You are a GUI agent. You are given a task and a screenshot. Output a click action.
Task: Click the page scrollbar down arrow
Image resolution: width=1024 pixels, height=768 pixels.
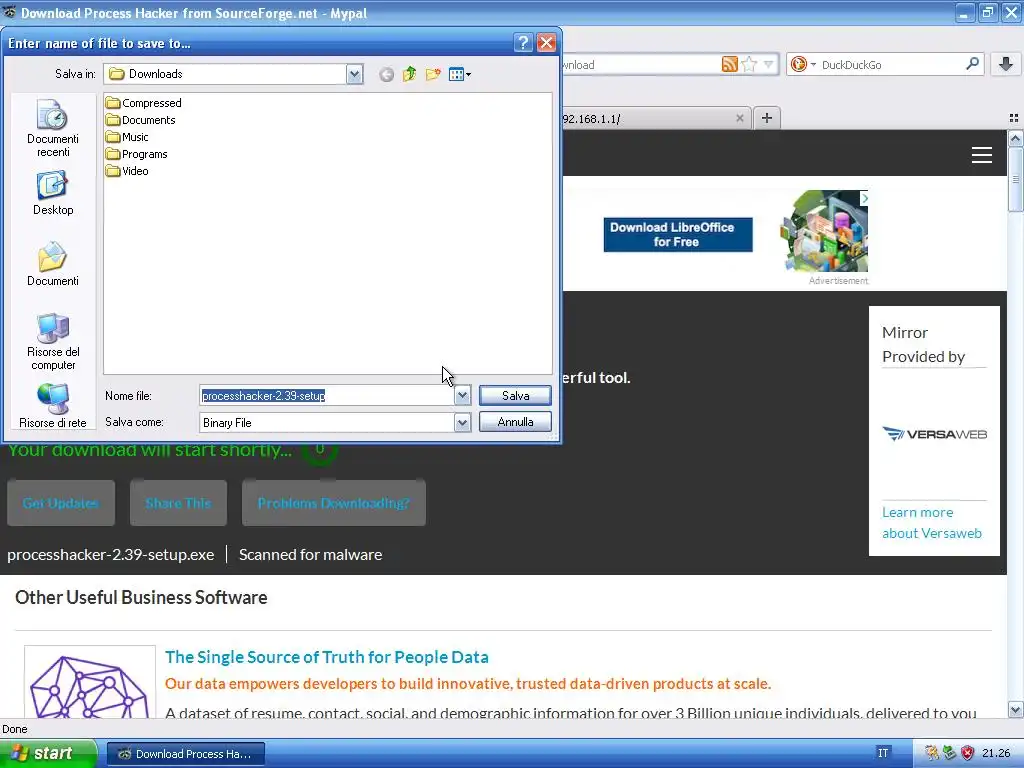tap(1016, 710)
